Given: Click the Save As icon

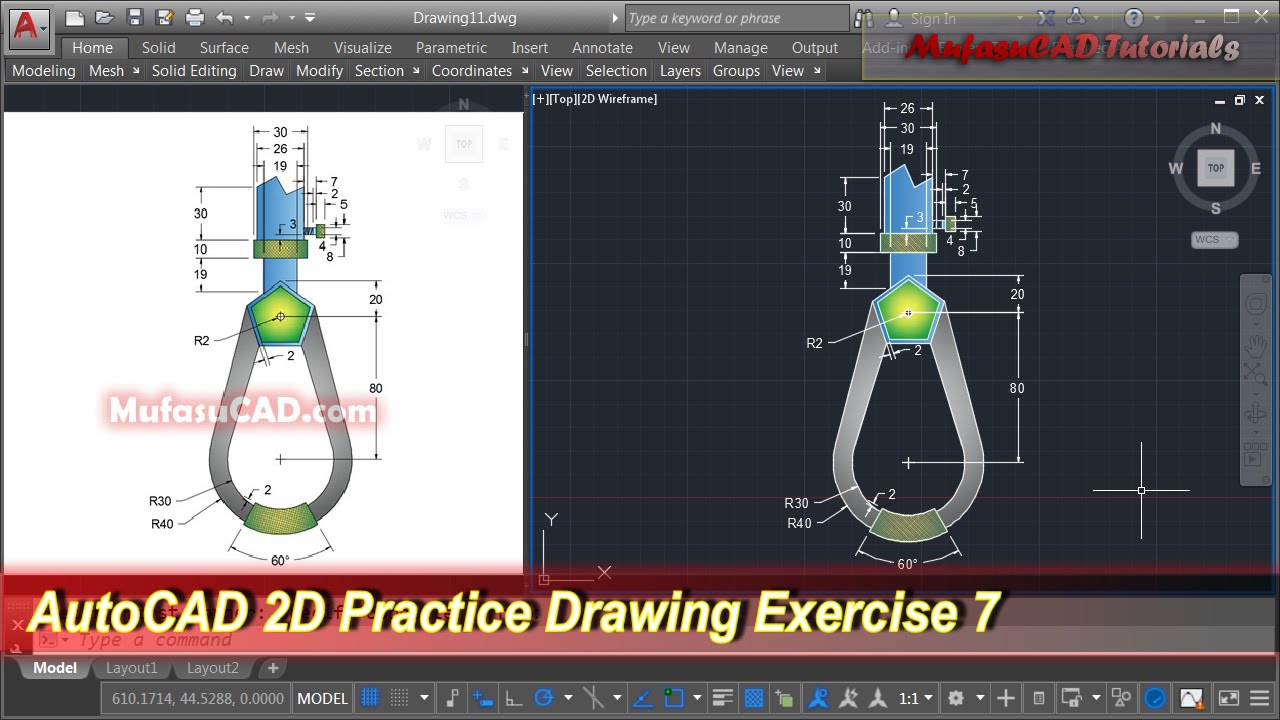Looking at the screenshot, I should point(163,18).
